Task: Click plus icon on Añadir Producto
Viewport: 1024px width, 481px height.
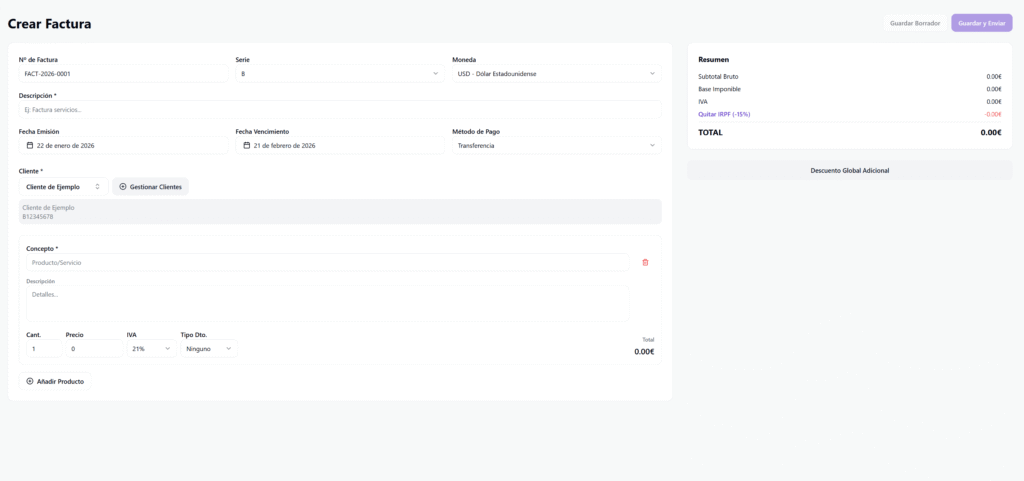Action: [30, 381]
